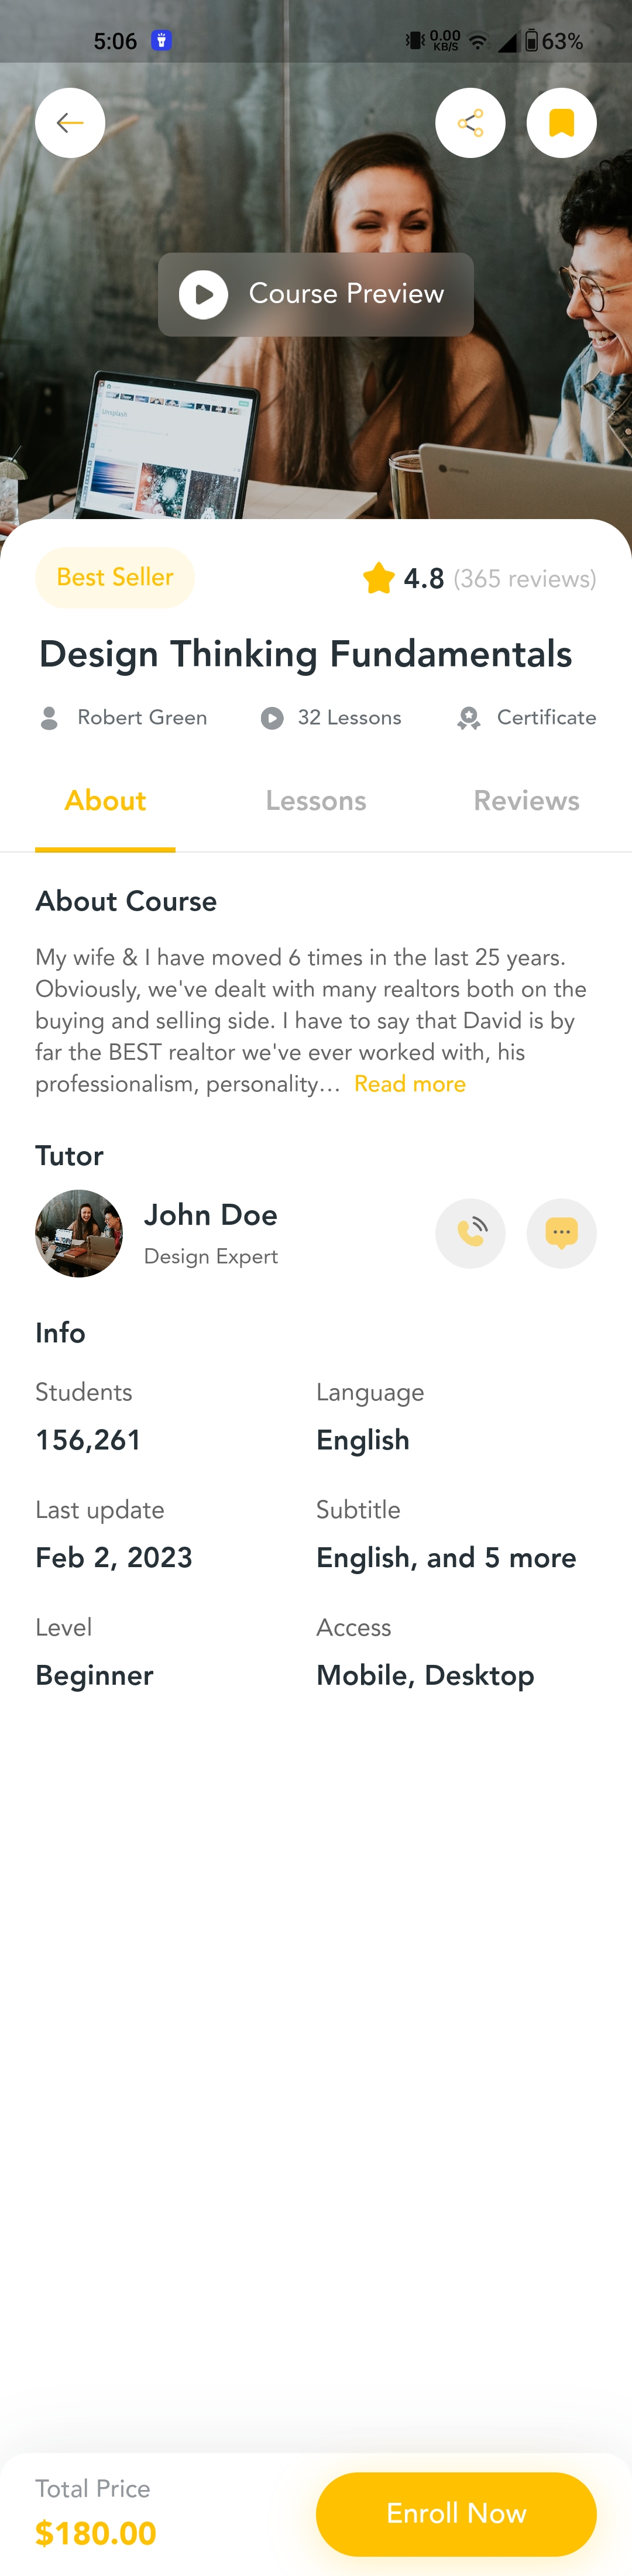
Task: Select the About tab
Action: [105, 801]
